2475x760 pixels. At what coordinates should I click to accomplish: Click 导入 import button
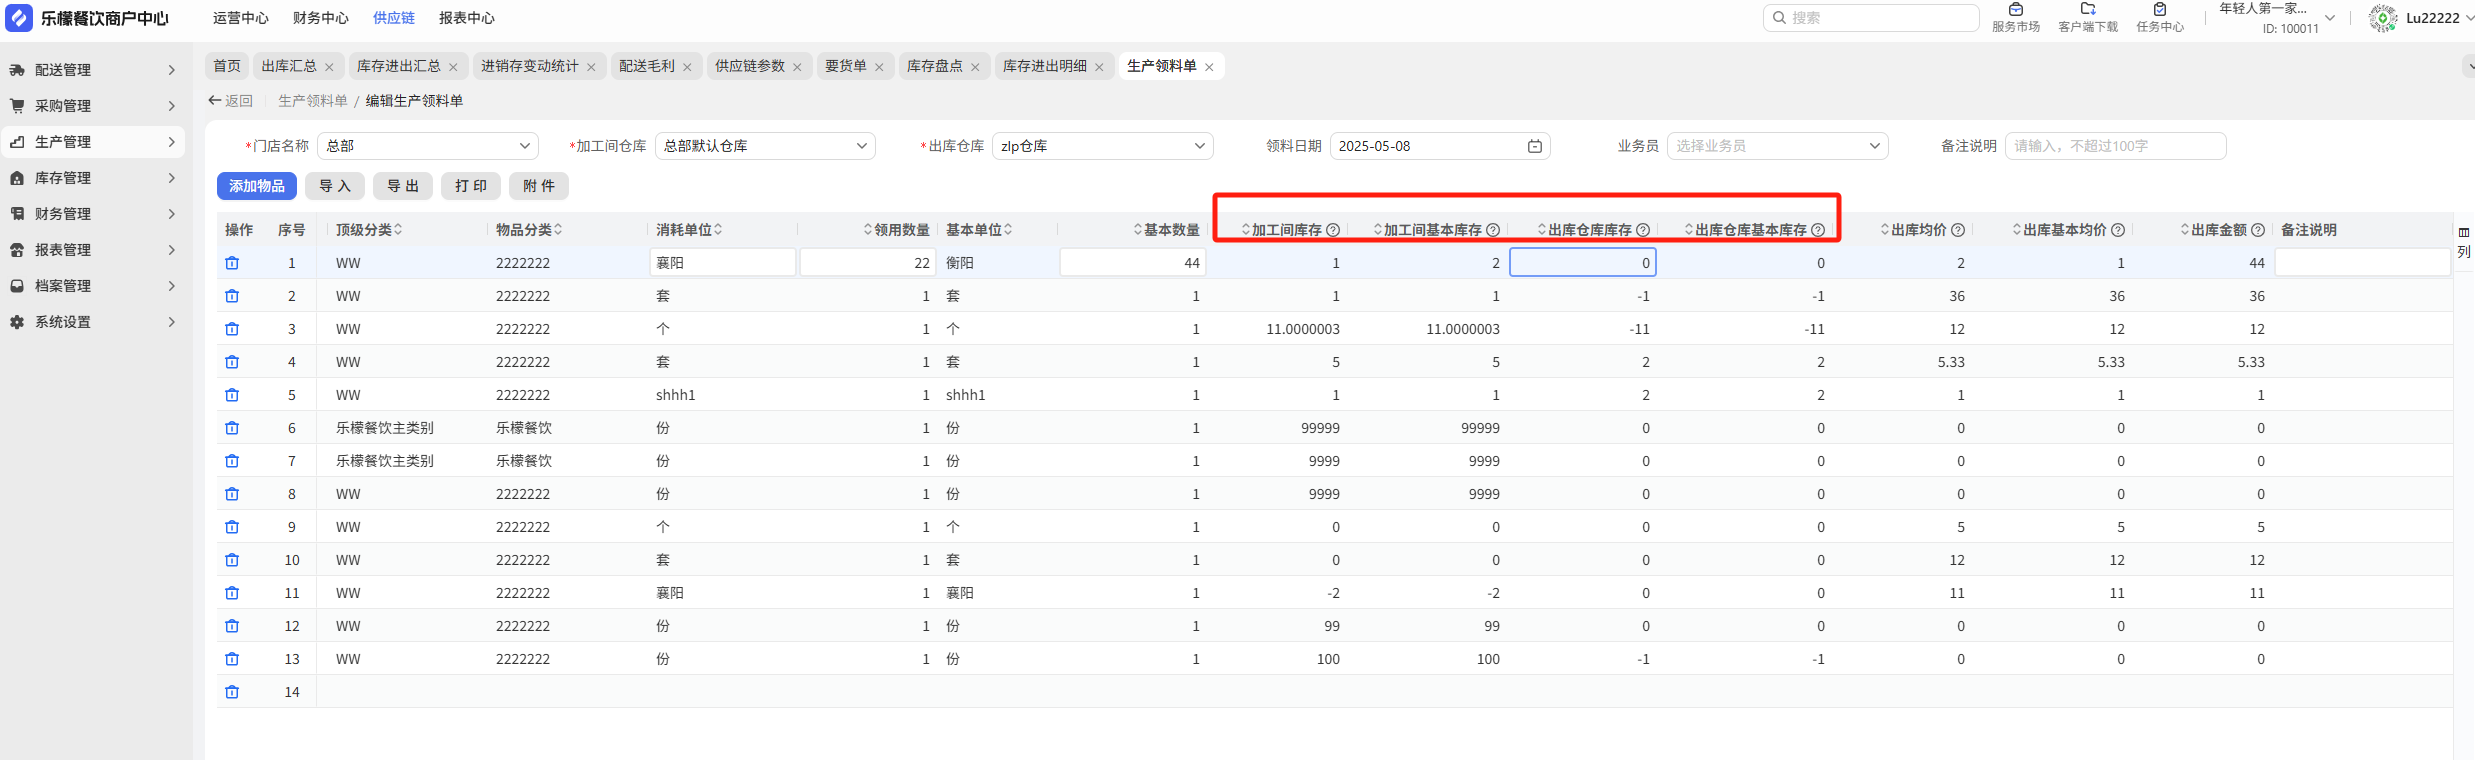click(335, 186)
